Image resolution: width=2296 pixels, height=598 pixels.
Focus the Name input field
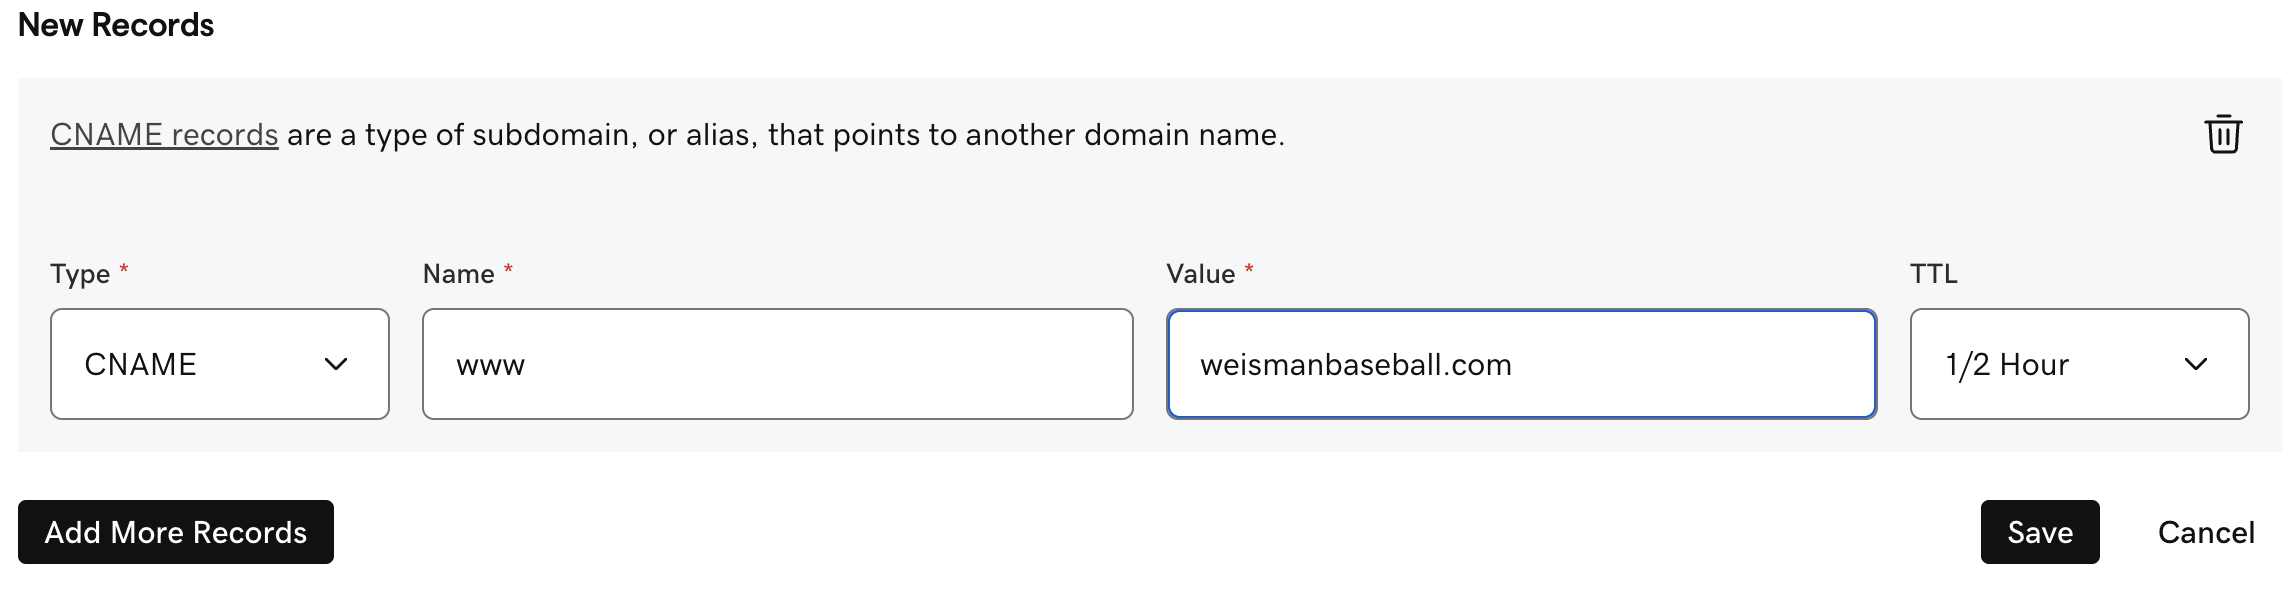point(778,364)
